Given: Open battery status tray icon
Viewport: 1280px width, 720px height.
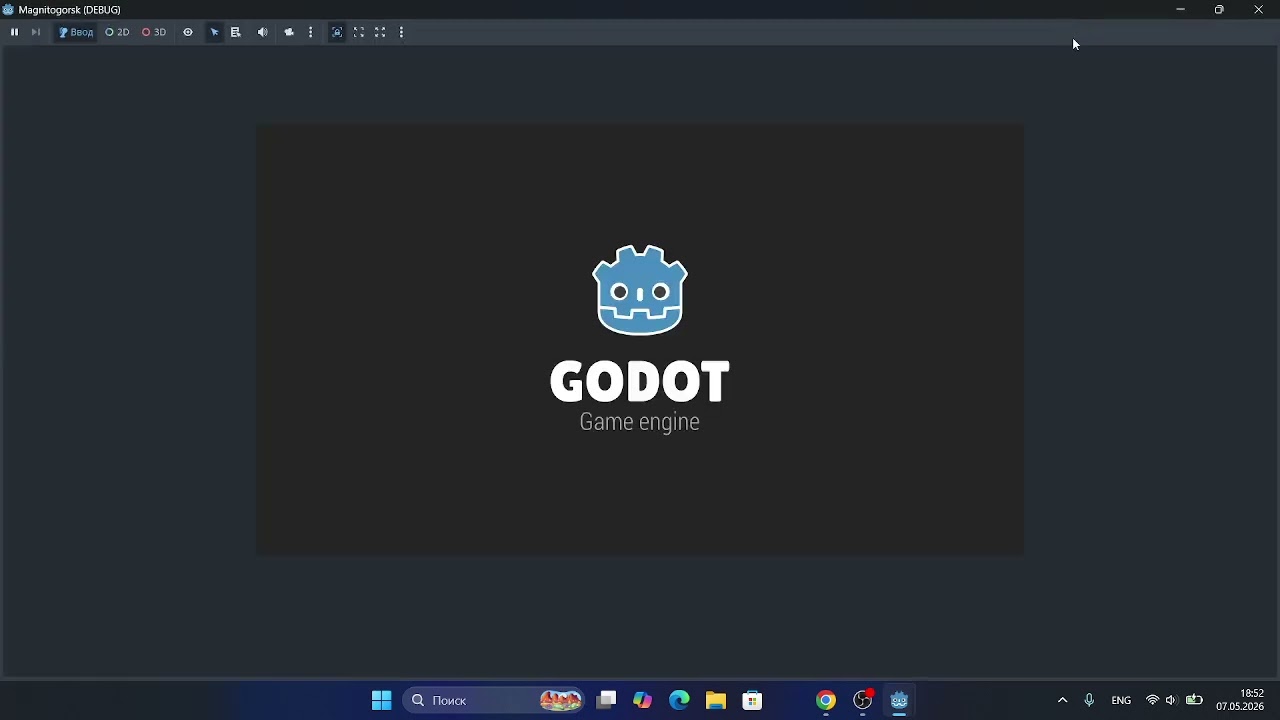Looking at the screenshot, I should click(x=1194, y=700).
